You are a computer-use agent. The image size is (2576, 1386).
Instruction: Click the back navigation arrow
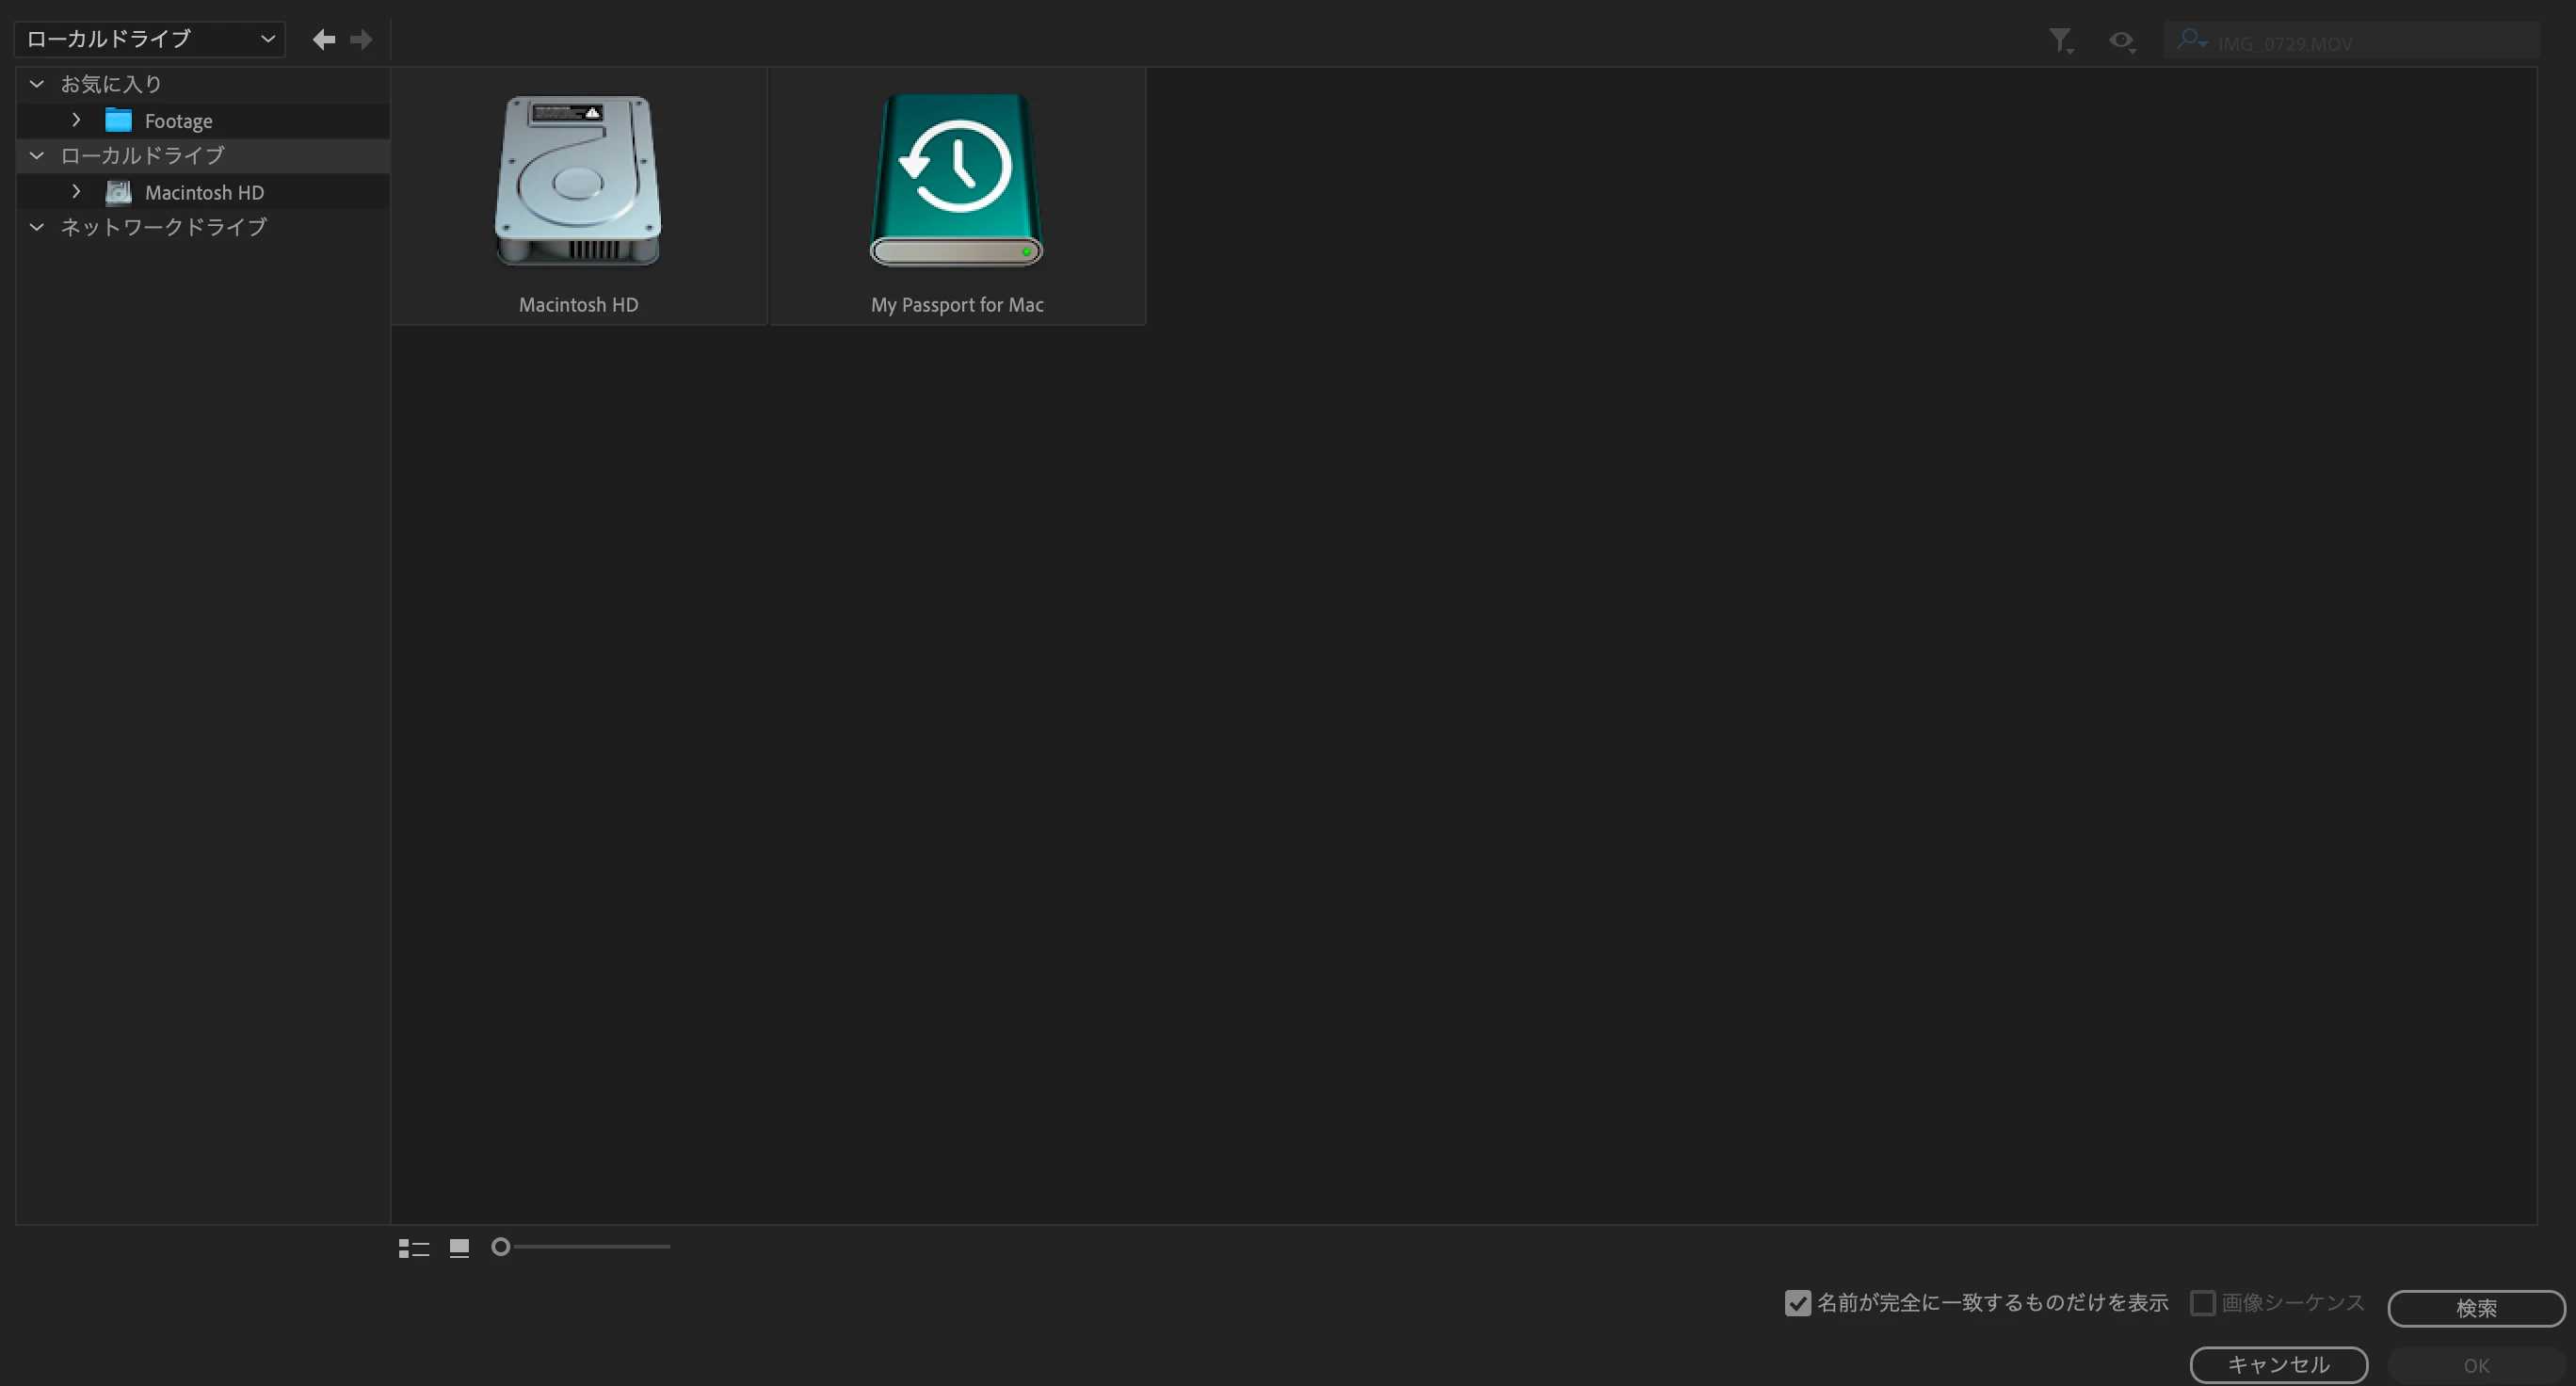[323, 39]
